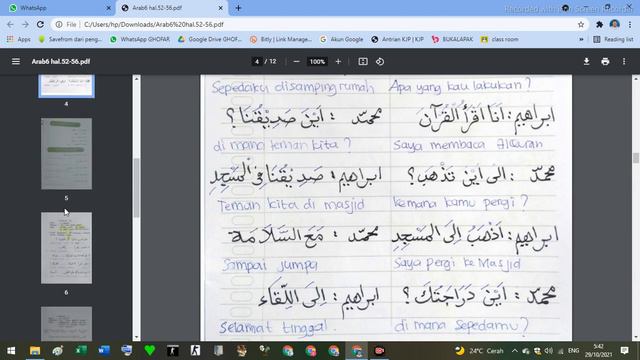The width and height of the screenshot is (640, 360).
Task: Click the fit to page icon
Action: (x=363, y=62)
